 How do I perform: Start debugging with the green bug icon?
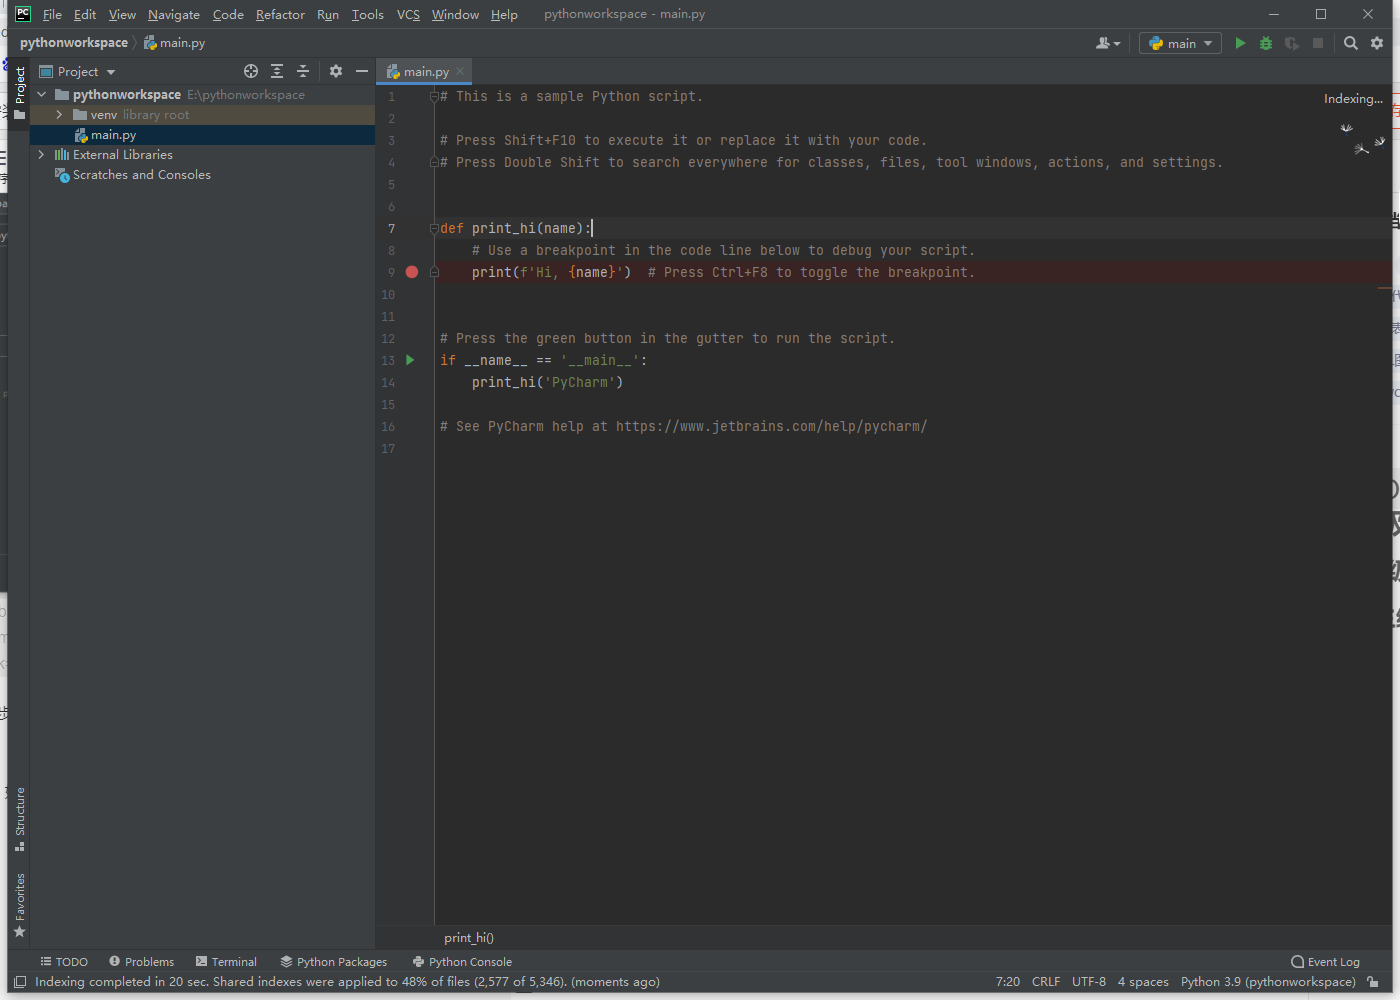coord(1266,43)
